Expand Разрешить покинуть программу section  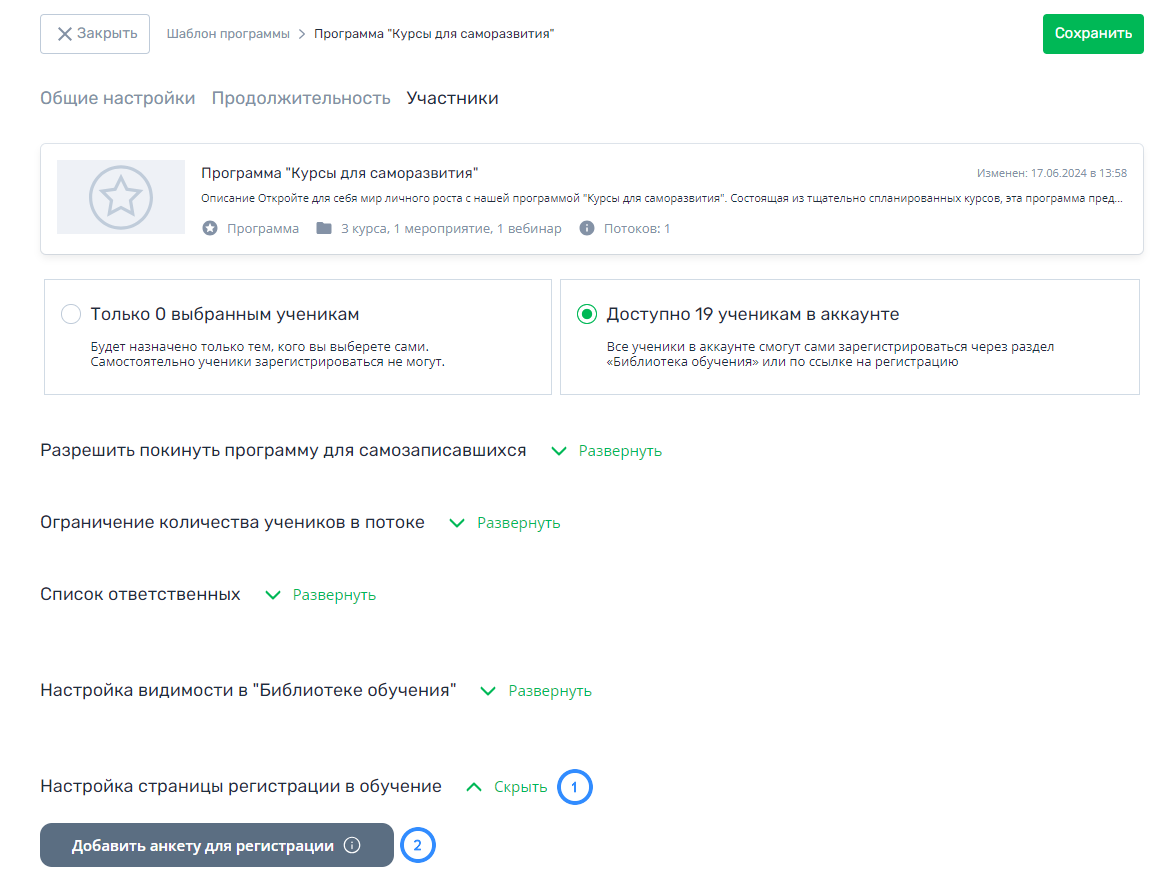tap(606, 451)
